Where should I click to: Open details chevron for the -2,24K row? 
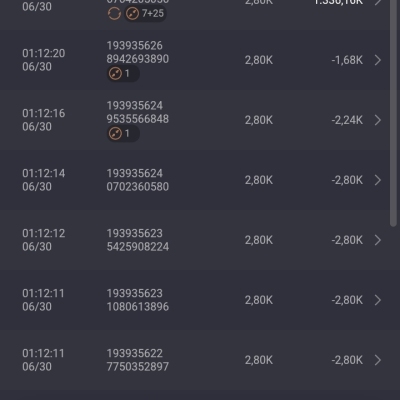coord(378,120)
